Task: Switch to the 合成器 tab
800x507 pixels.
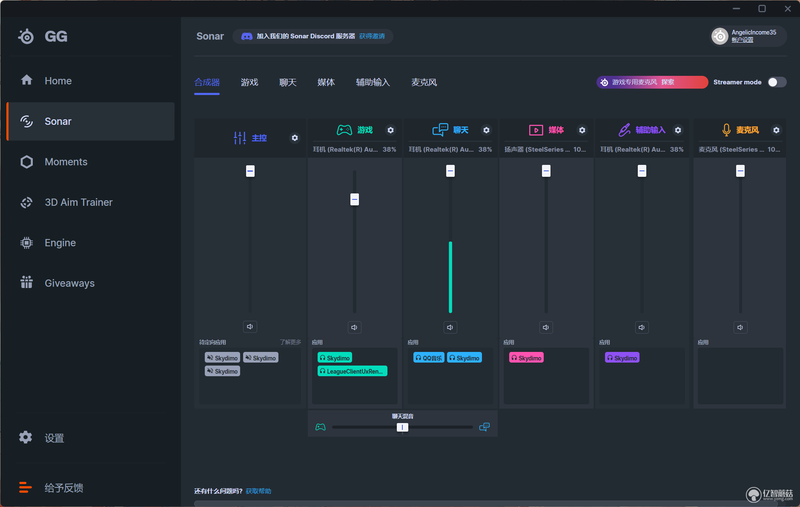Action: (x=207, y=83)
